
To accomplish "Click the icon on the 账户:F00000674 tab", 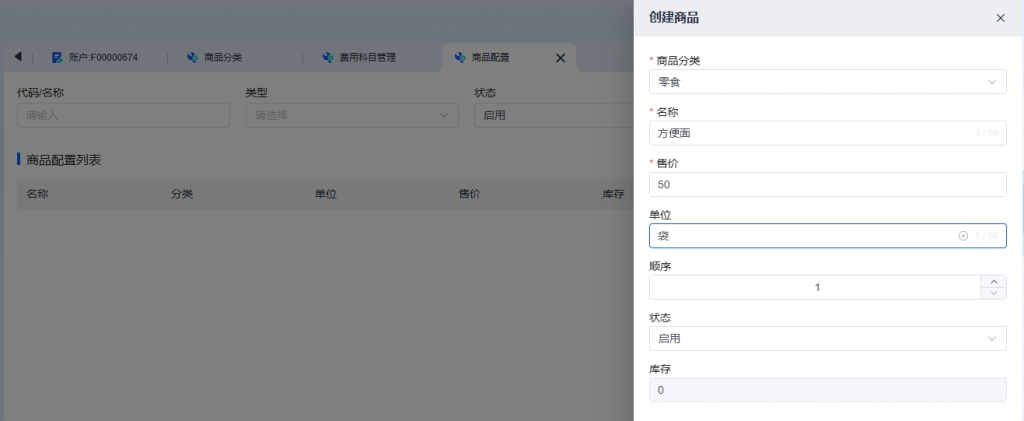I will [57, 58].
